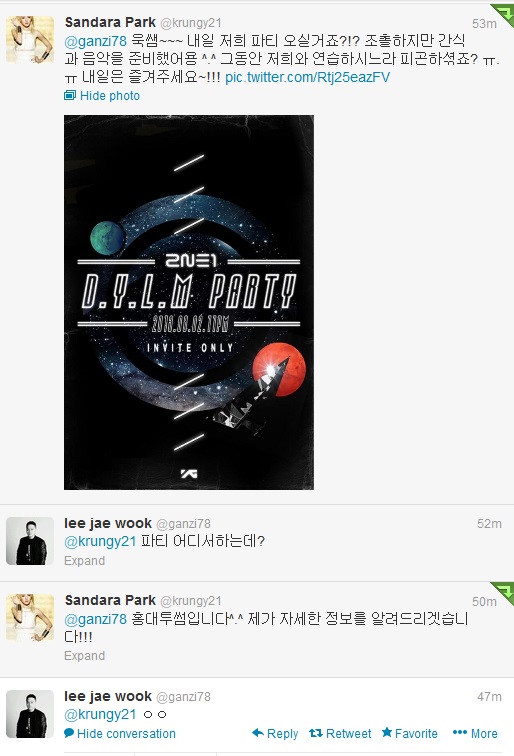Screen dimensions: 514x756
Task: Click @ganzi78 mention in the top tweet
Action: [x=95, y=41]
